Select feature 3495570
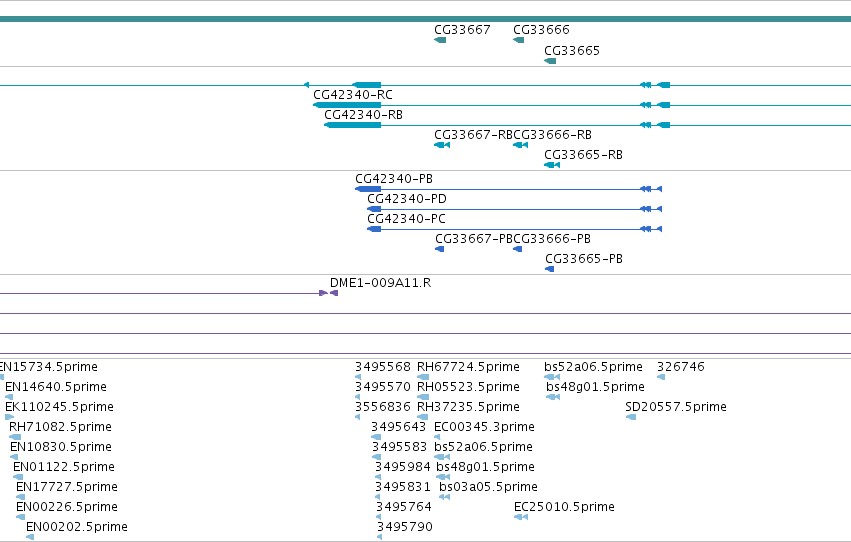This screenshot has height=542, width=851. click(383, 387)
